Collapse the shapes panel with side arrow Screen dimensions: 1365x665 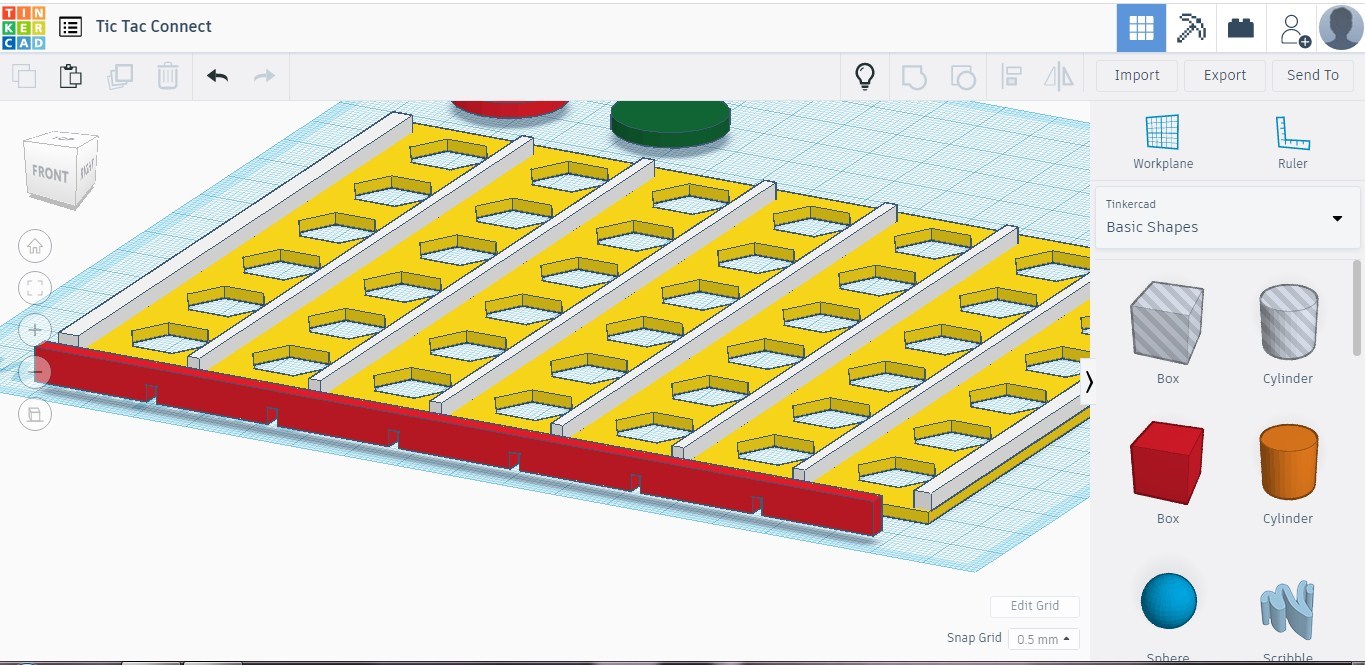coord(1089,381)
